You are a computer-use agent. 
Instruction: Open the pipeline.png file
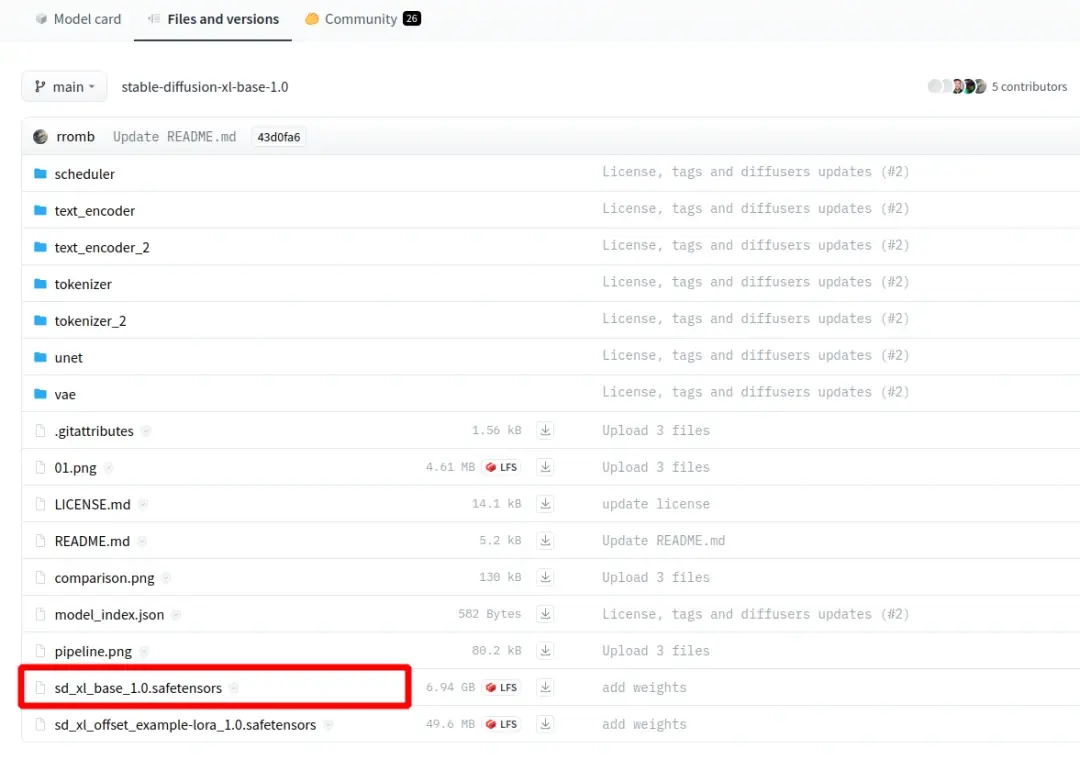[x=93, y=651]
